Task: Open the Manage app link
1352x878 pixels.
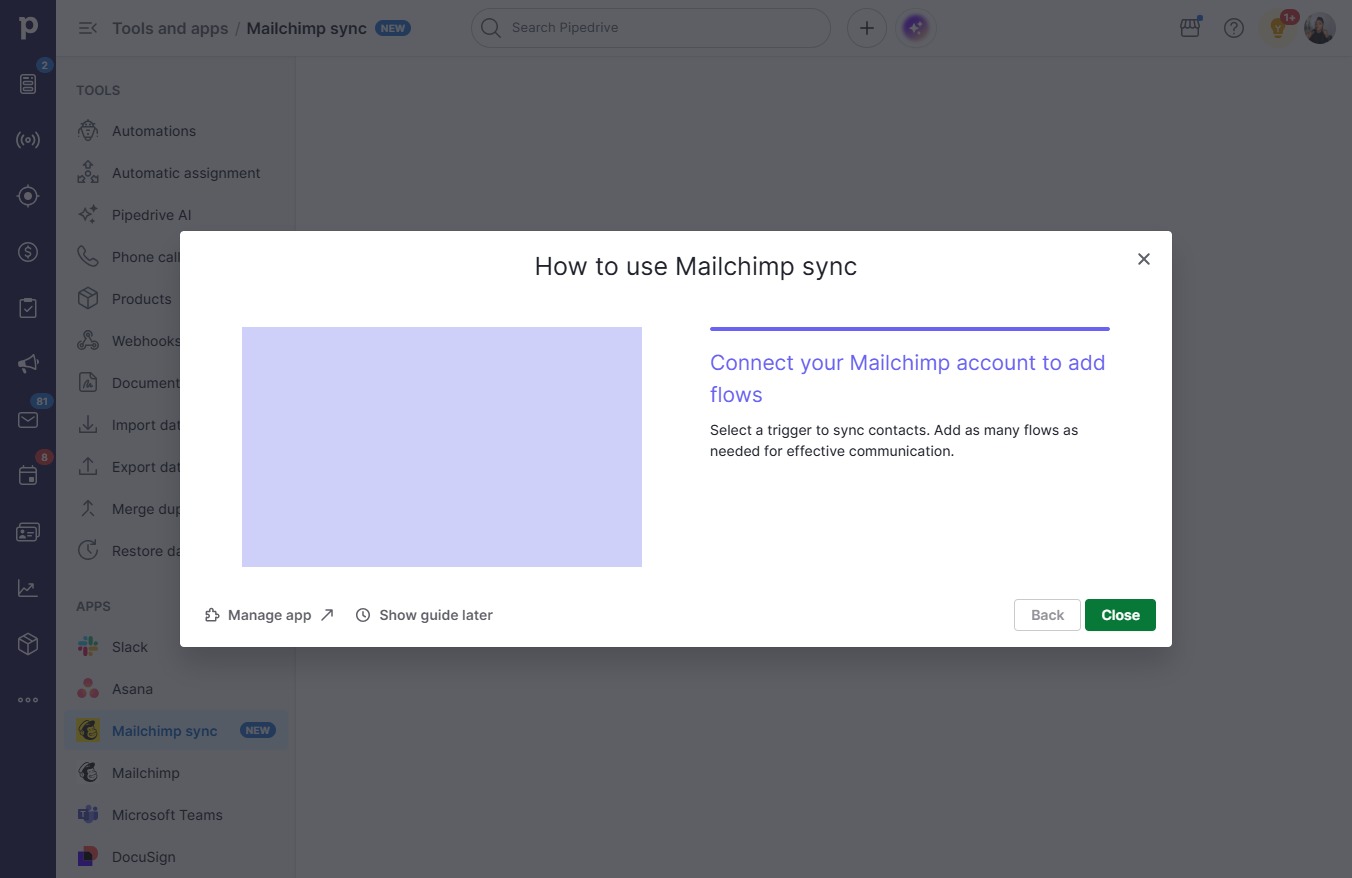Action: tap(269, 615)
